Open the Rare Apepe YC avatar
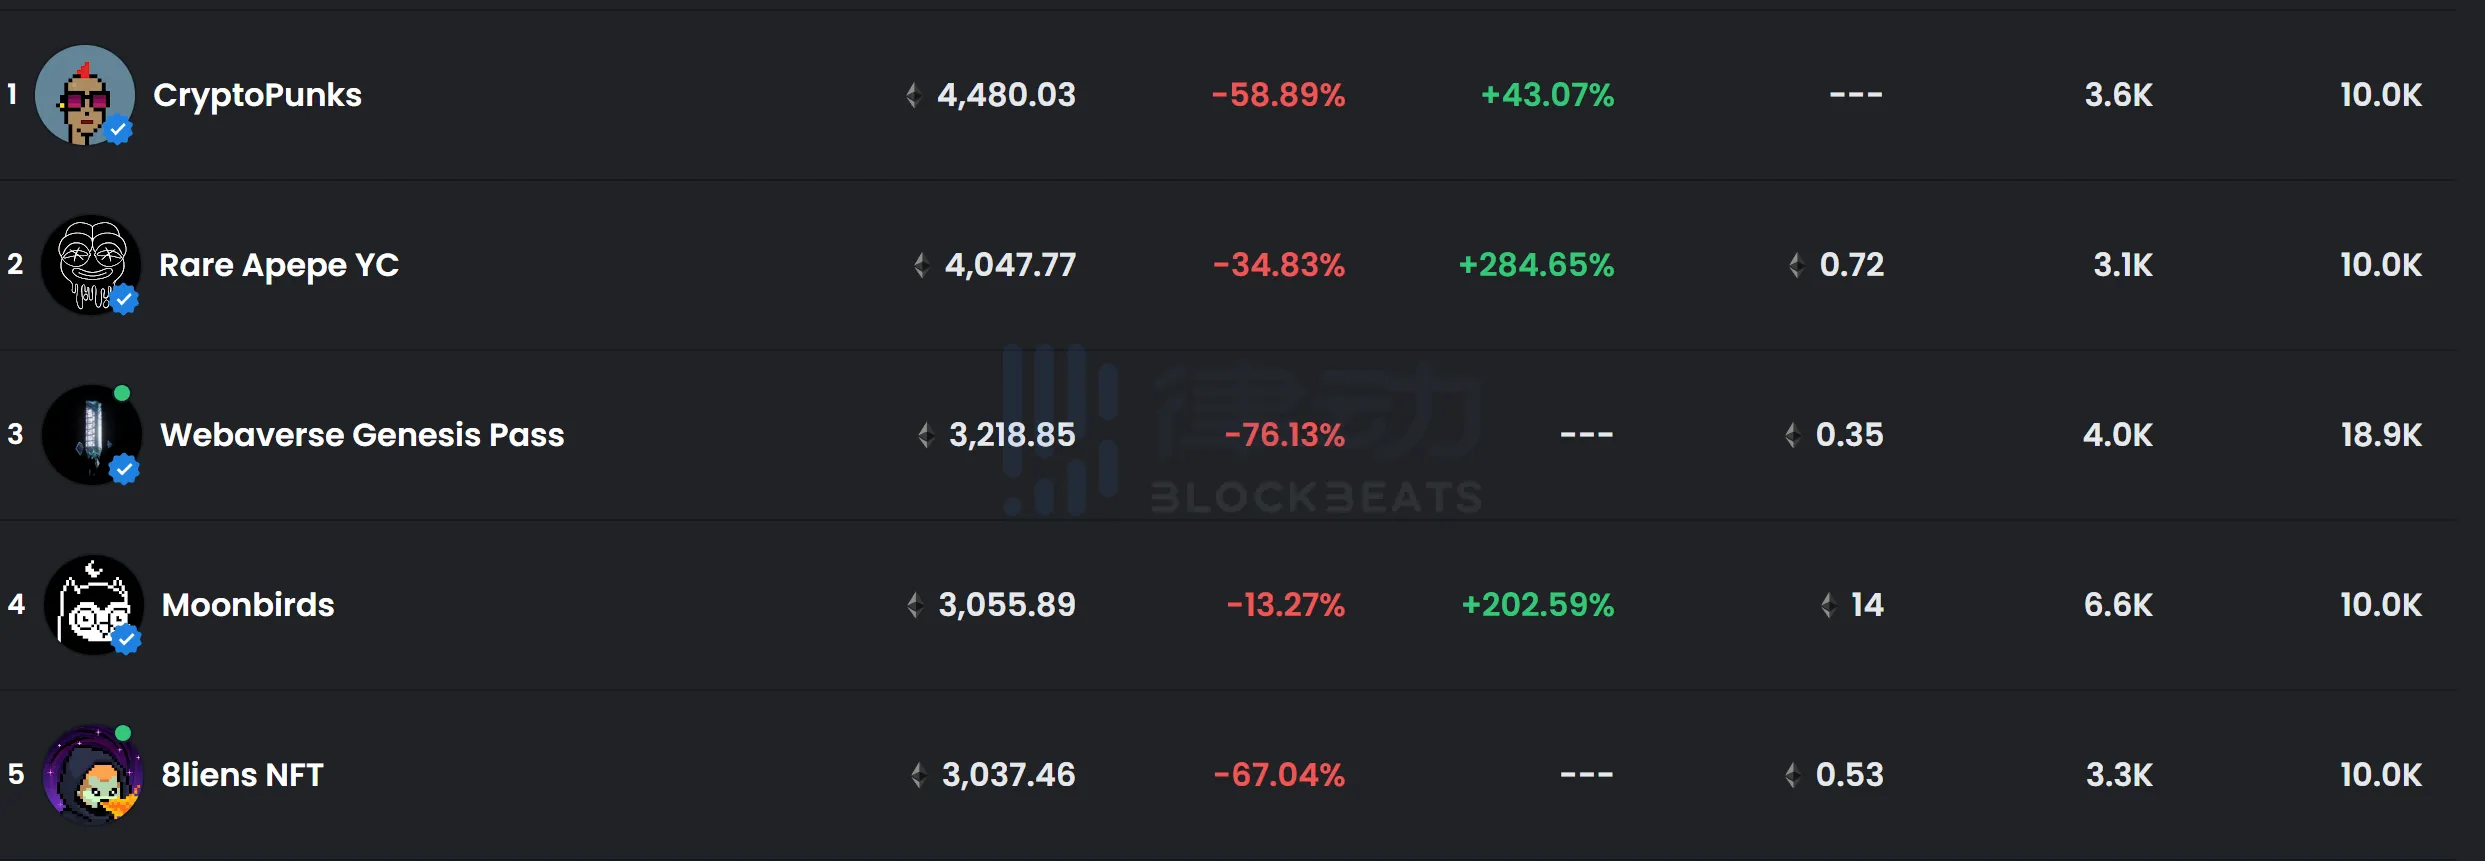Image resolution: width=2485 pixels, height=861 pixels. click(90, 264)
